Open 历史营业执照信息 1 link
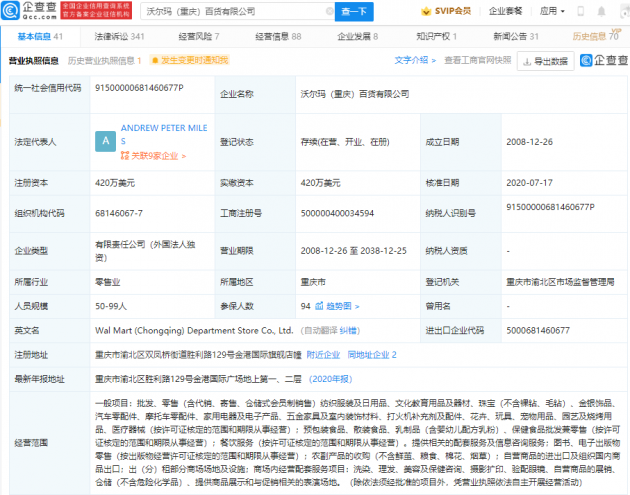The width and height of the screenshot is (630, 495). coord(104,61)
